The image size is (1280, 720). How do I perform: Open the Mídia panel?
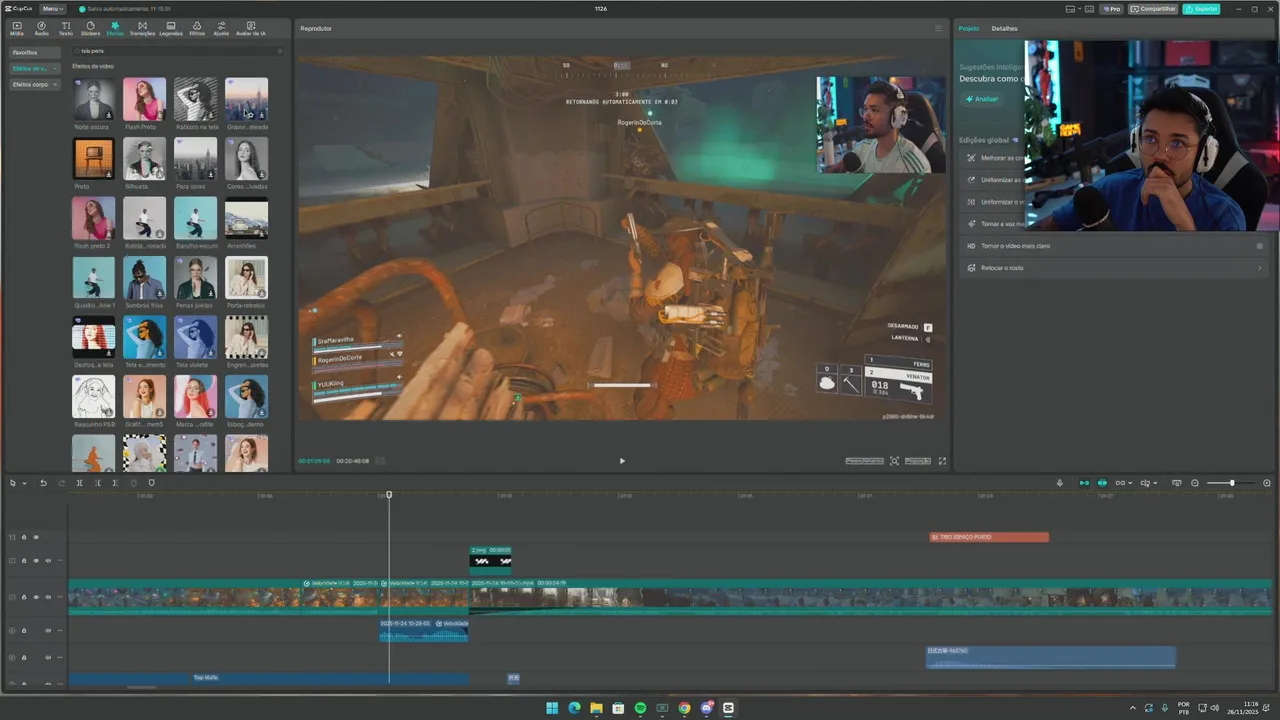pos(16,28)
